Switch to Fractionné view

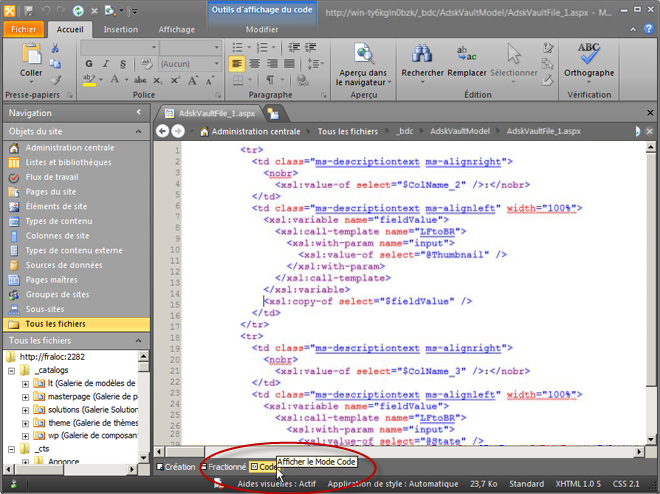click(224, 467)
